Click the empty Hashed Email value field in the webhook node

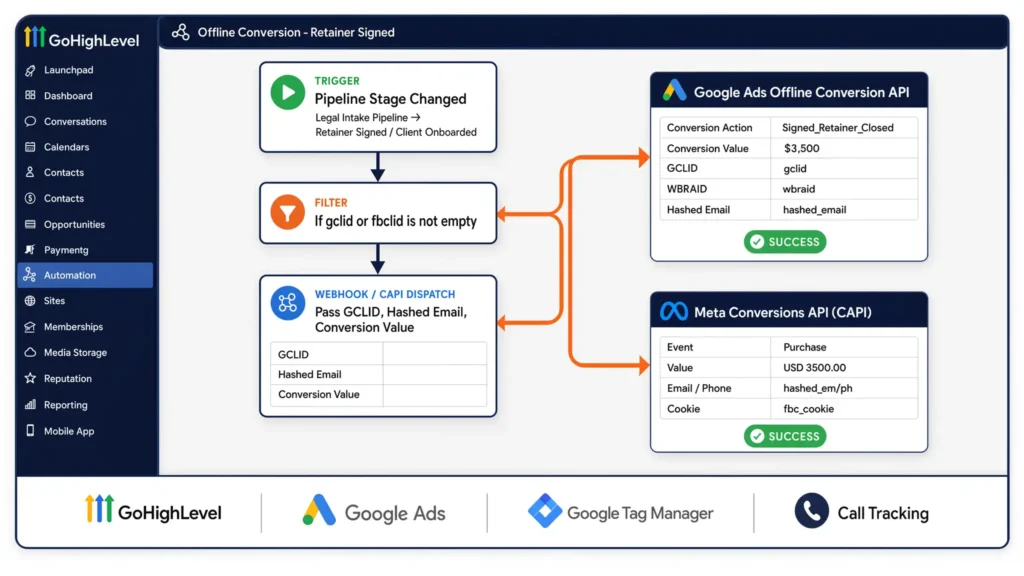(x=434, y=374)
